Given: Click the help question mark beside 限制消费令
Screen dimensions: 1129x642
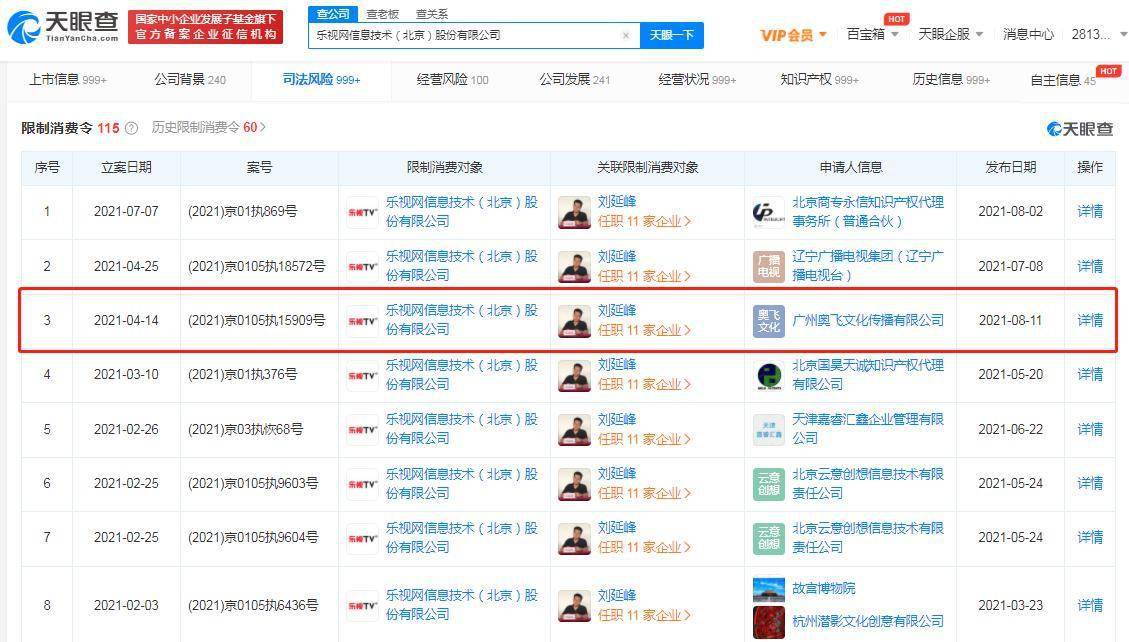Looking at the screenshot, I should (x=131, y=128).
